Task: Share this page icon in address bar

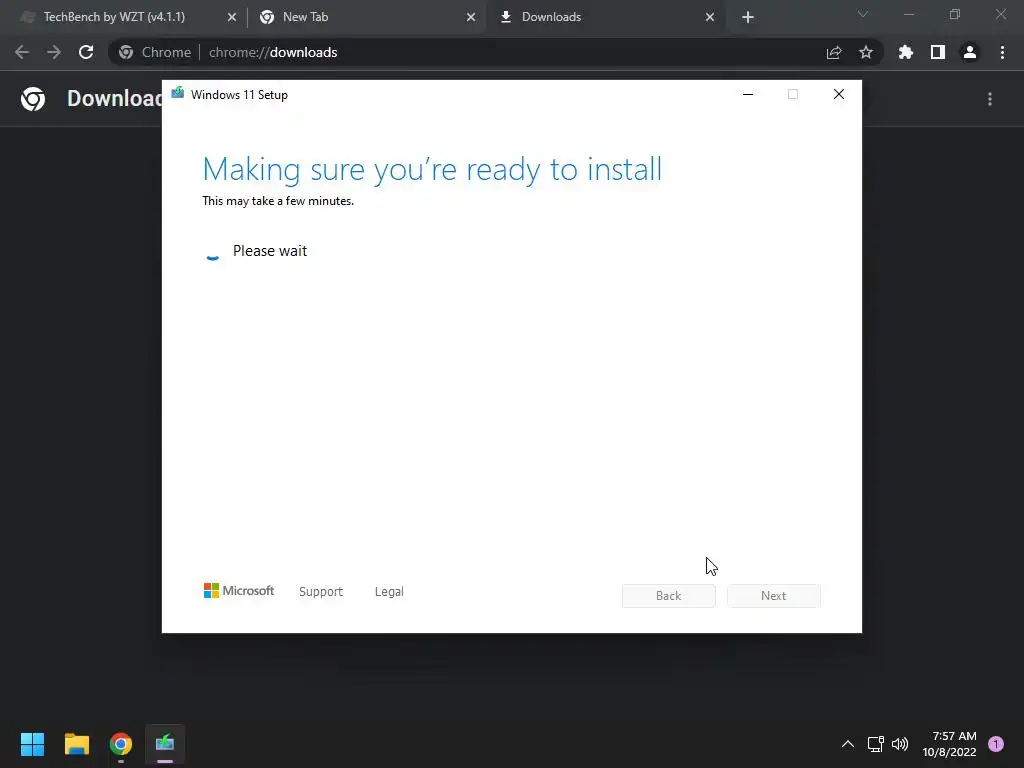Action: coord(834,52)
